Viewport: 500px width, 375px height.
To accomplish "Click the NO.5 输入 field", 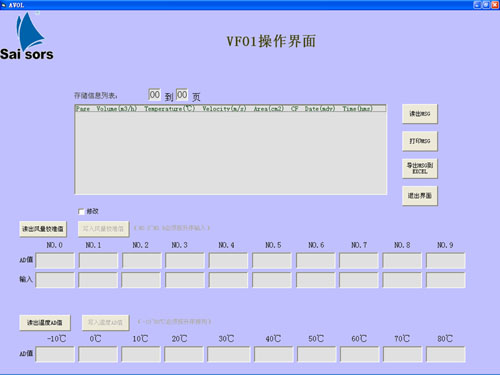I will click(x=272, y=280).
